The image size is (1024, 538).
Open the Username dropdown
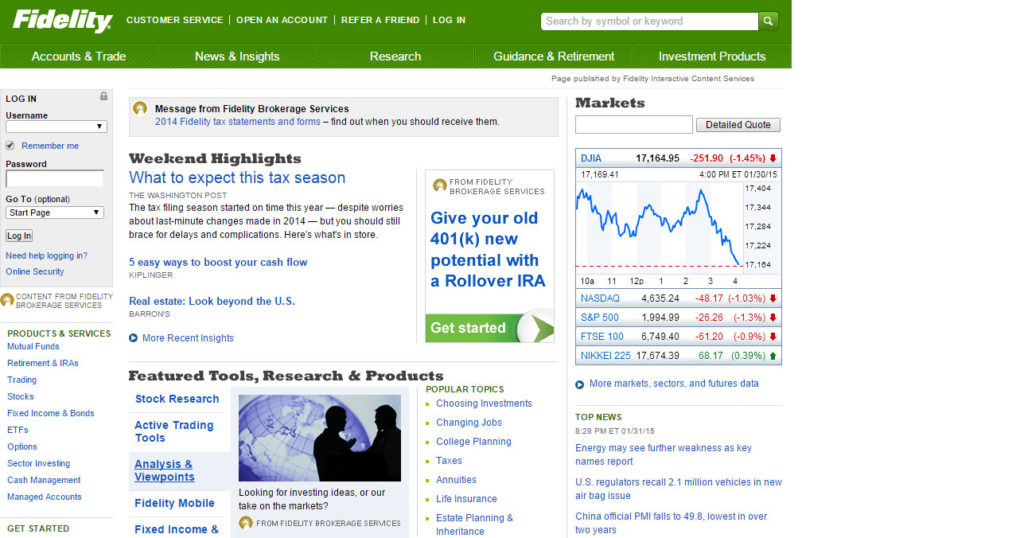click(x=56, y=127)
